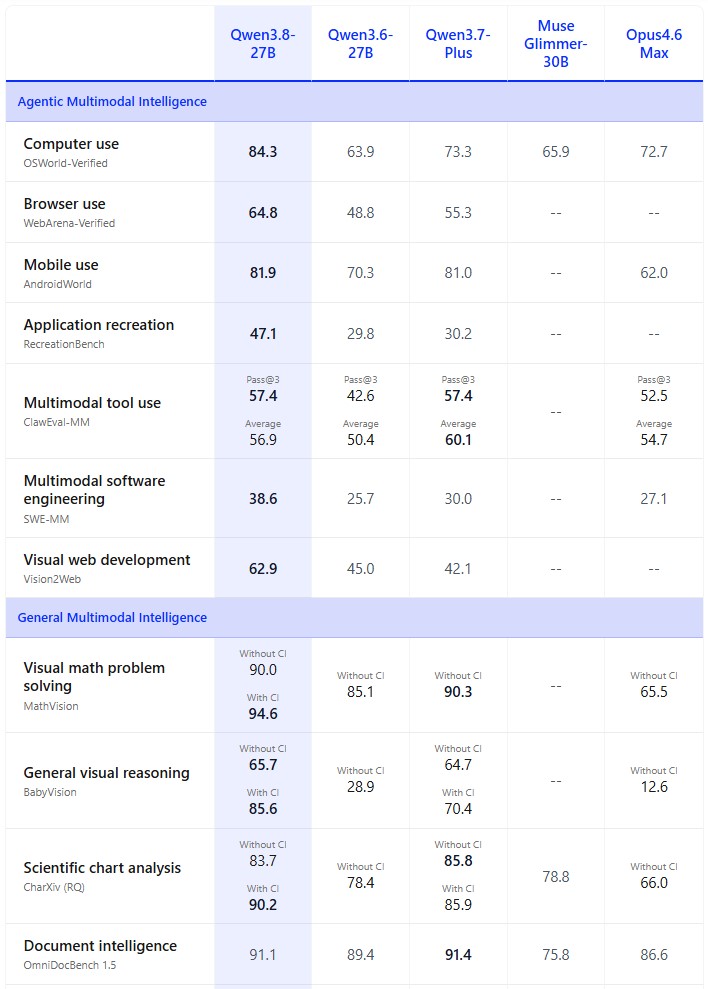Click the Application recreation row label

point(99,325)
